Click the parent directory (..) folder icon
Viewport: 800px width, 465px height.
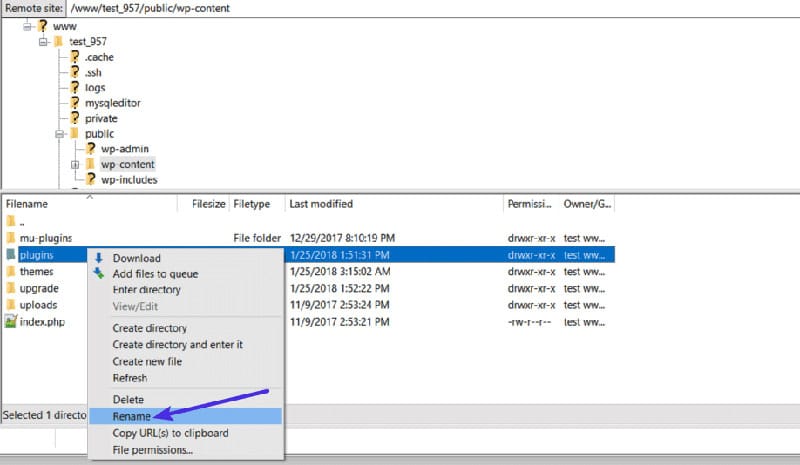pos(11,221)
